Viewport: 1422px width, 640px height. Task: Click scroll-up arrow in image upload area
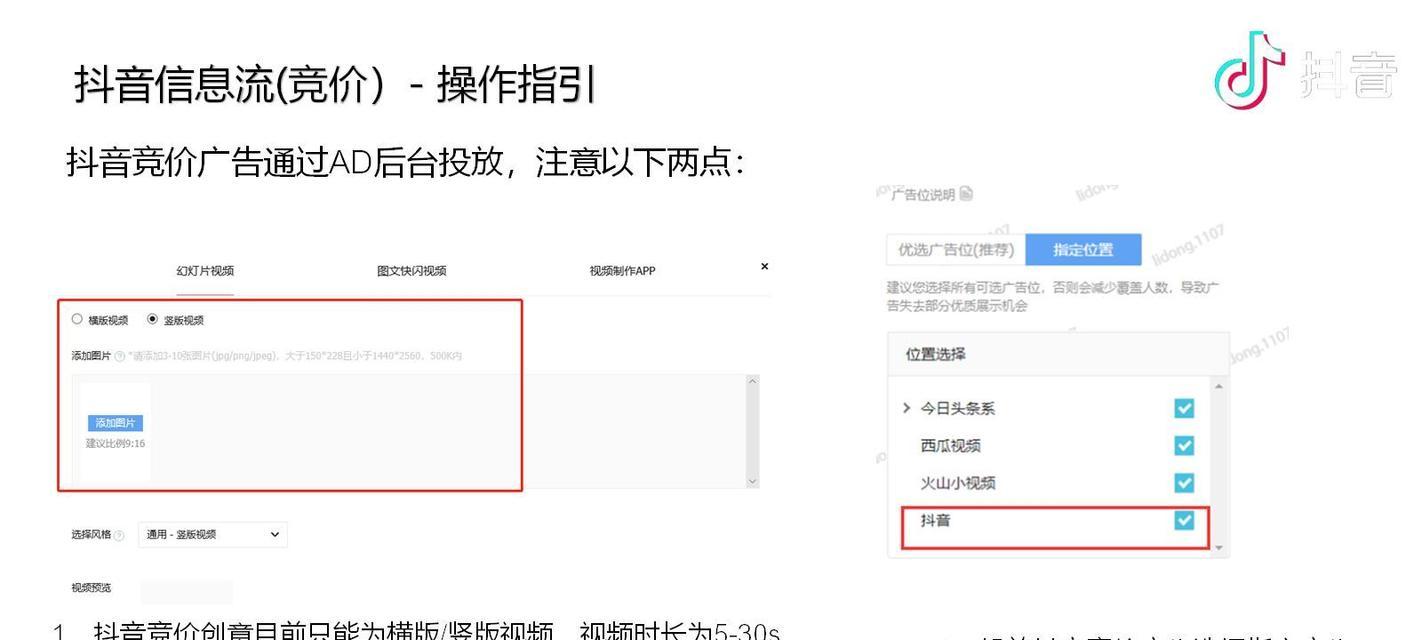click(x=752, y=382)
